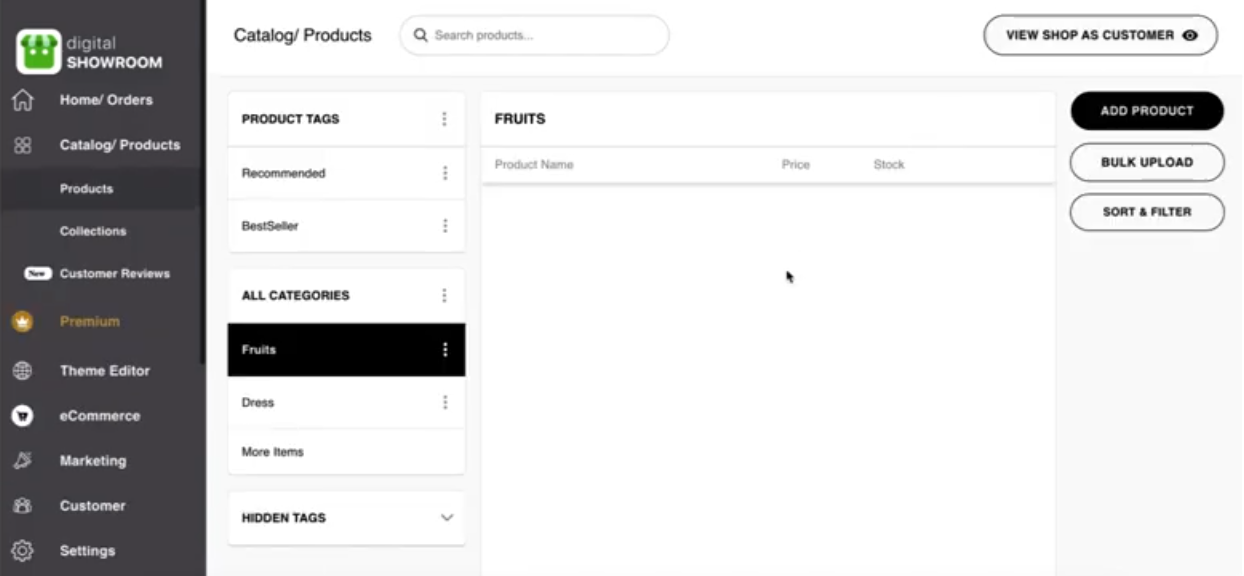Click the Home/Orders house icon

(x=23, y=100)
